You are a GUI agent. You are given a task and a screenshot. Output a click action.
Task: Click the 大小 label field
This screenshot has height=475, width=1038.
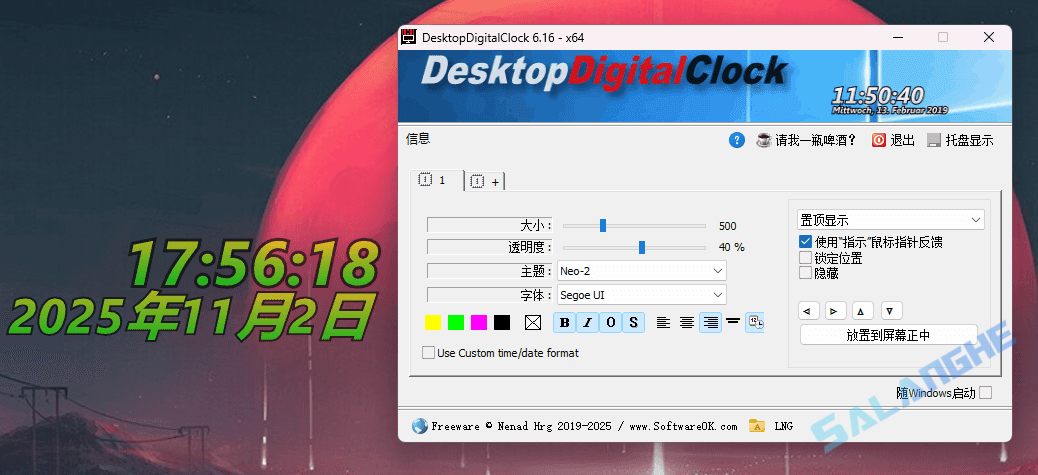[x=490, y=226]
